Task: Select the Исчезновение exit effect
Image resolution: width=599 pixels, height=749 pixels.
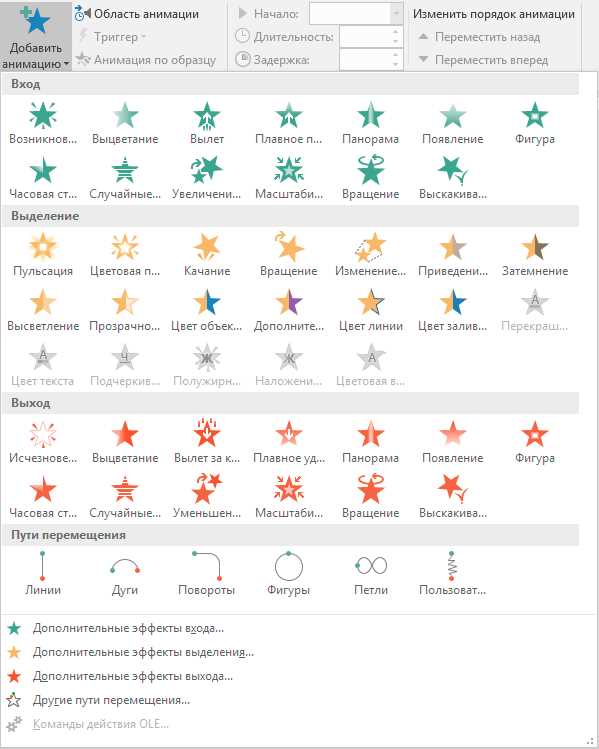Action: click(x=43, y=442)
